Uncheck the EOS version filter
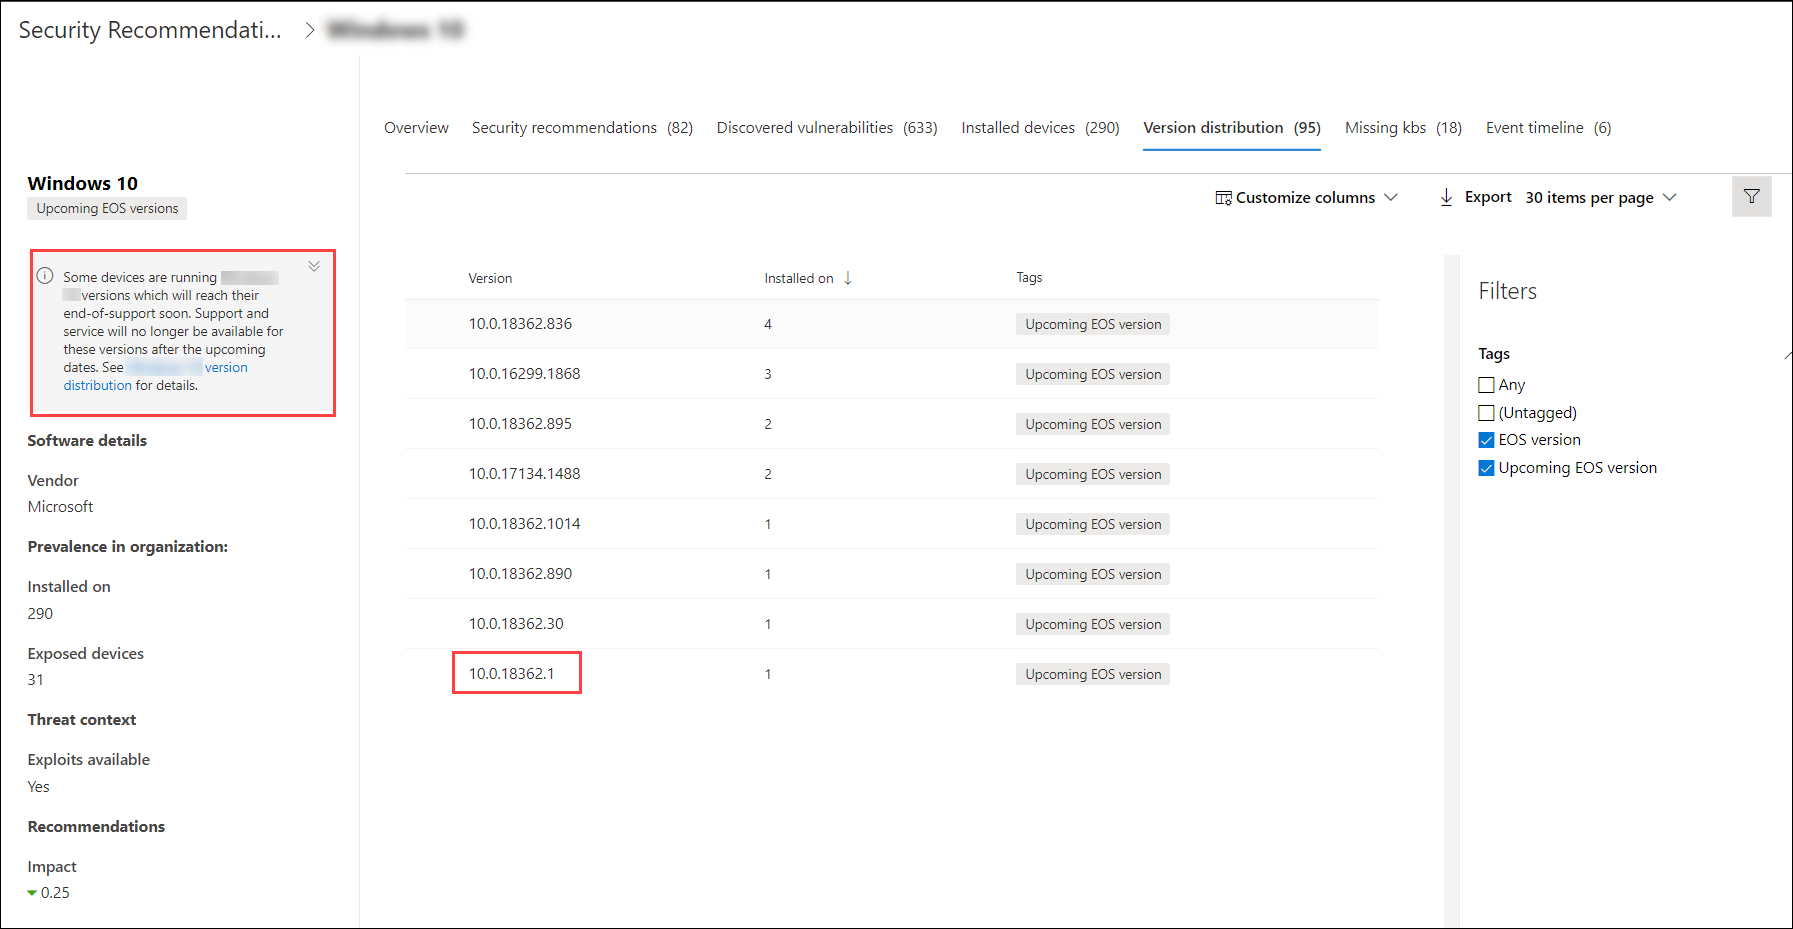Image resolution: width=1793 pixels, height=929 pixels. 1486,440
